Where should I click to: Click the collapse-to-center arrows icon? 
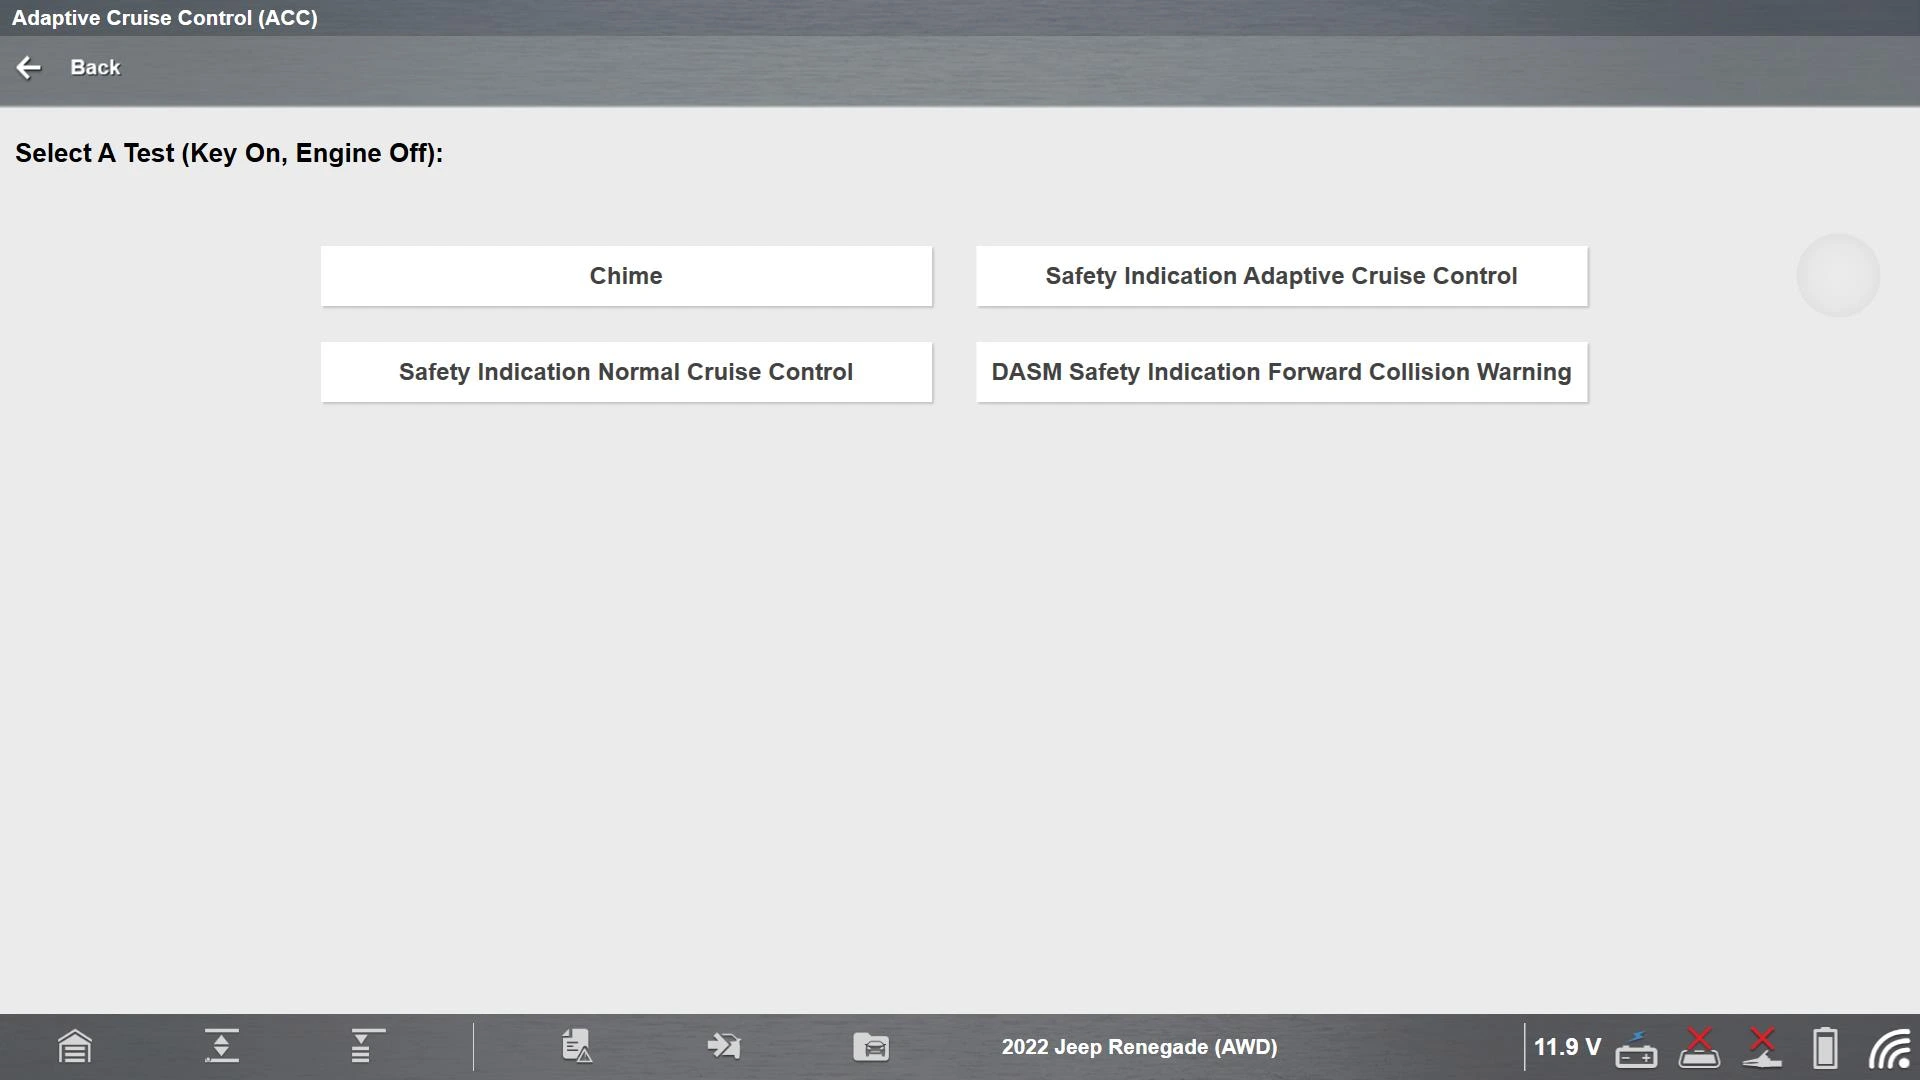tap(221, 1047)
